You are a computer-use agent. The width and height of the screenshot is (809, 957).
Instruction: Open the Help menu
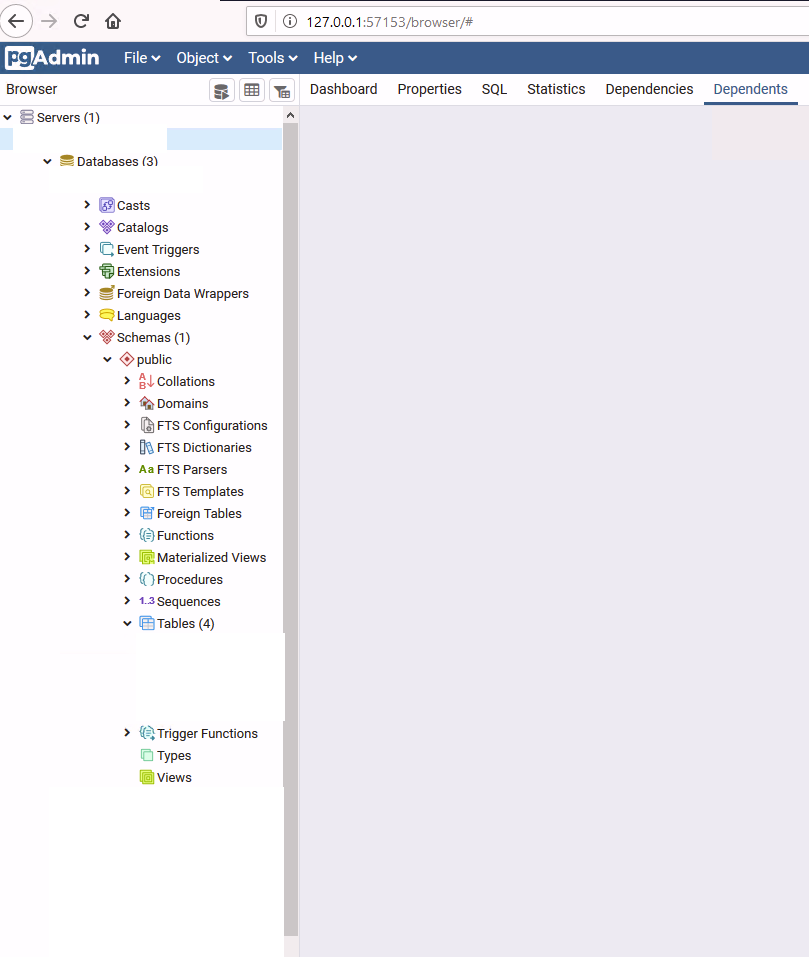(x=335, y=58)
